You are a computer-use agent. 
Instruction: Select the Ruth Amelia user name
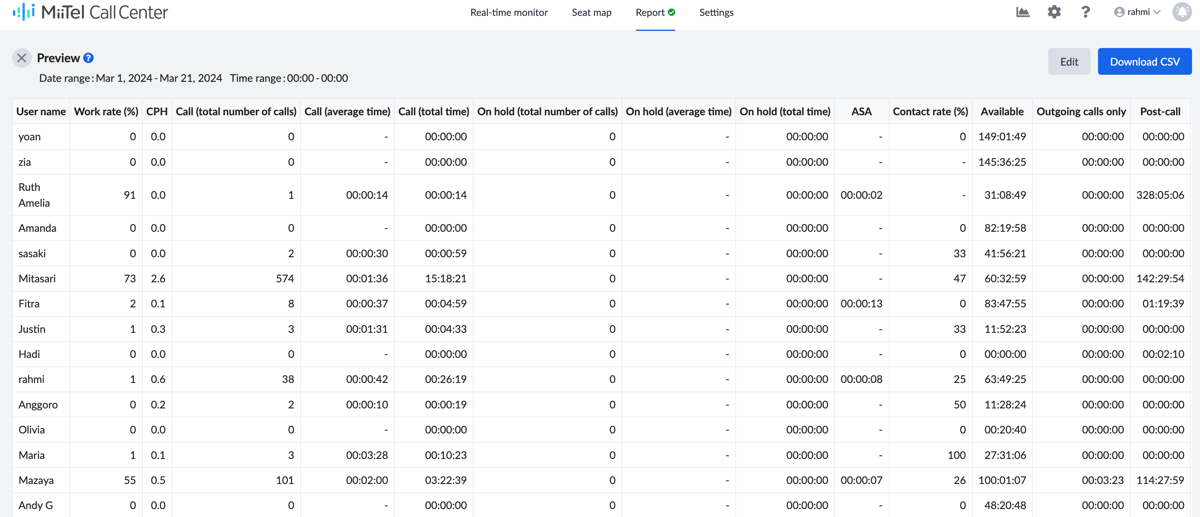coord(34,195)
